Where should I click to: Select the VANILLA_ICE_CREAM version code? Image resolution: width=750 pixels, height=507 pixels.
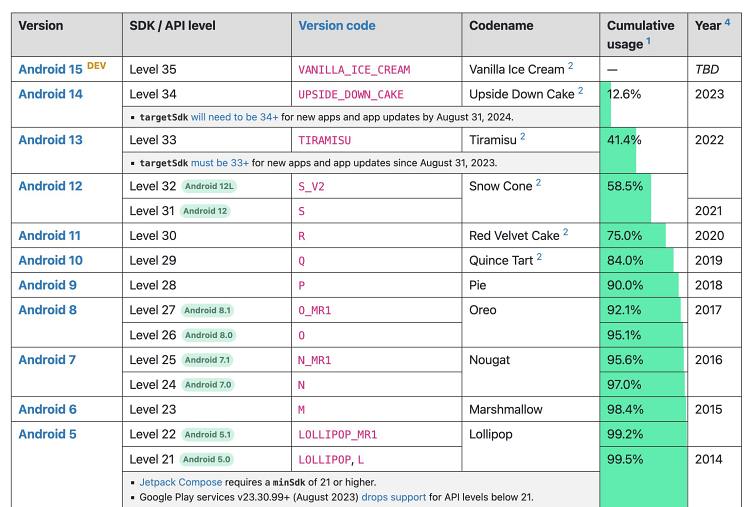(x=354, y=70)
